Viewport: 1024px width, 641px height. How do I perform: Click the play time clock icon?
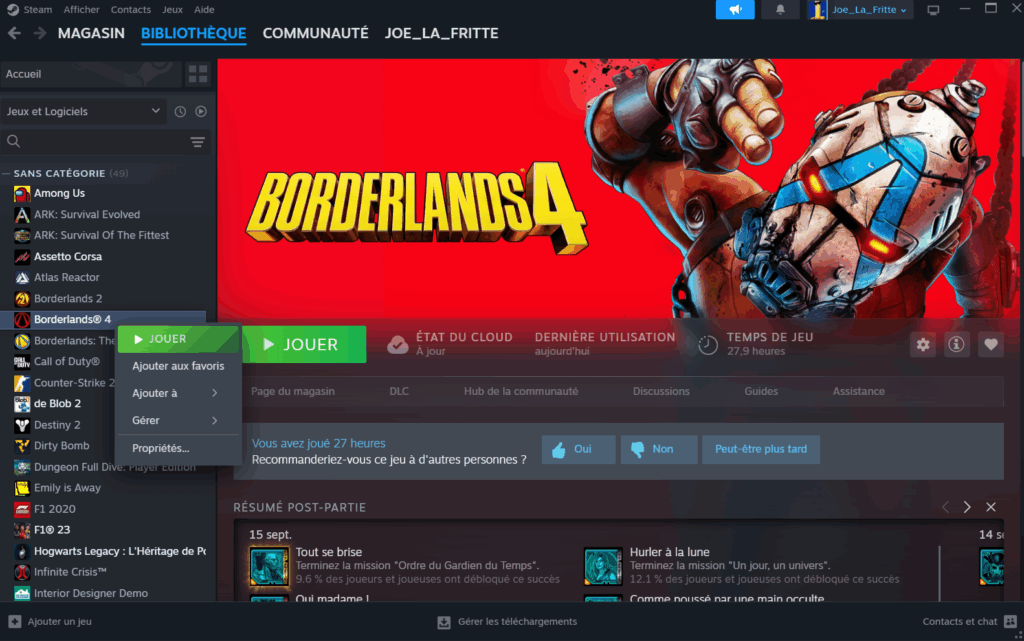[x=708, y=345]
